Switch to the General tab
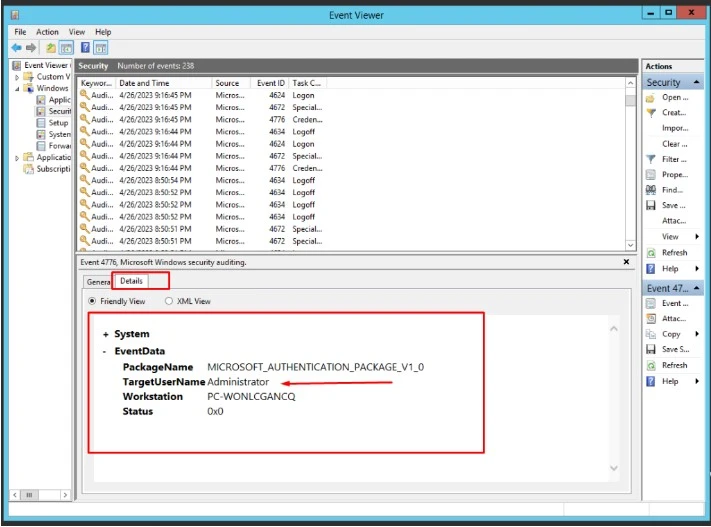Screen dimensions: 711x527 point(97,282)
